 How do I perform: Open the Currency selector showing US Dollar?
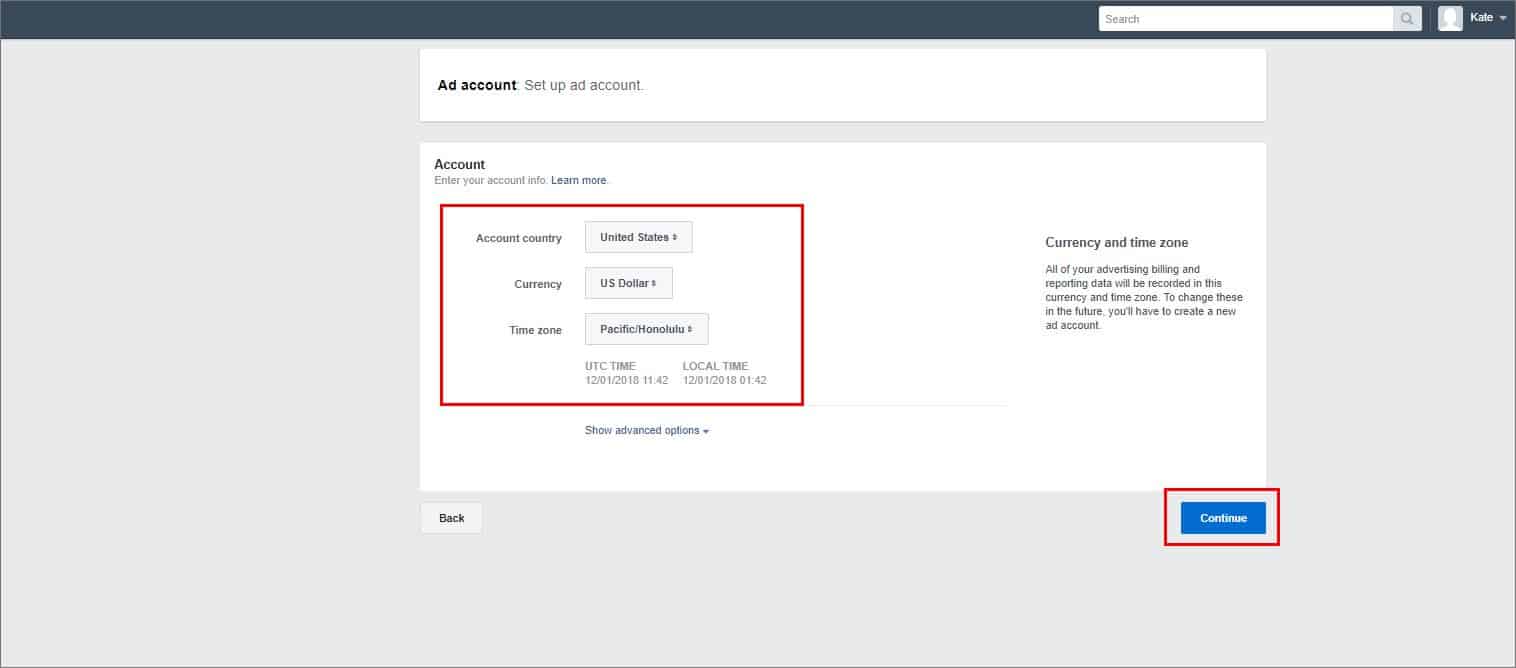click(628, 283)
